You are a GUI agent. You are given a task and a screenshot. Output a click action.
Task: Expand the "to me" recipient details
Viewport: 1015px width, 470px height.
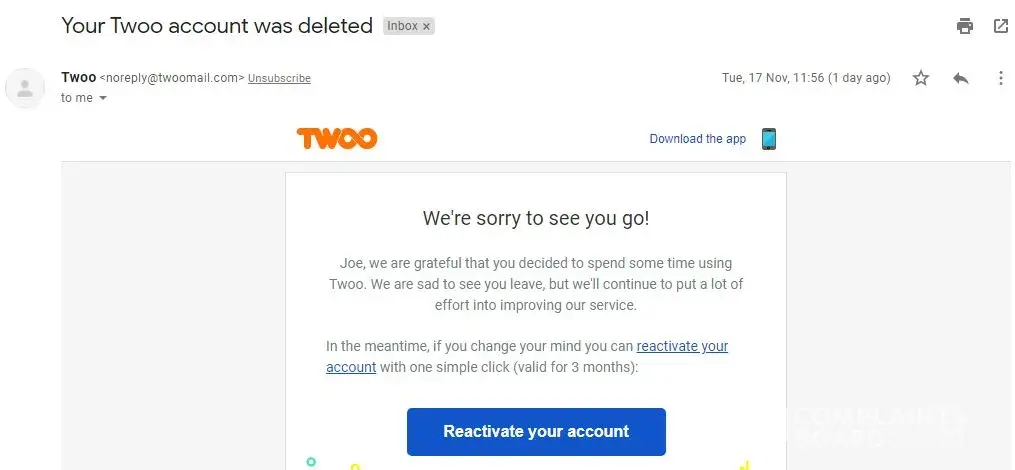pyautogui.click(x=102, y=98)
